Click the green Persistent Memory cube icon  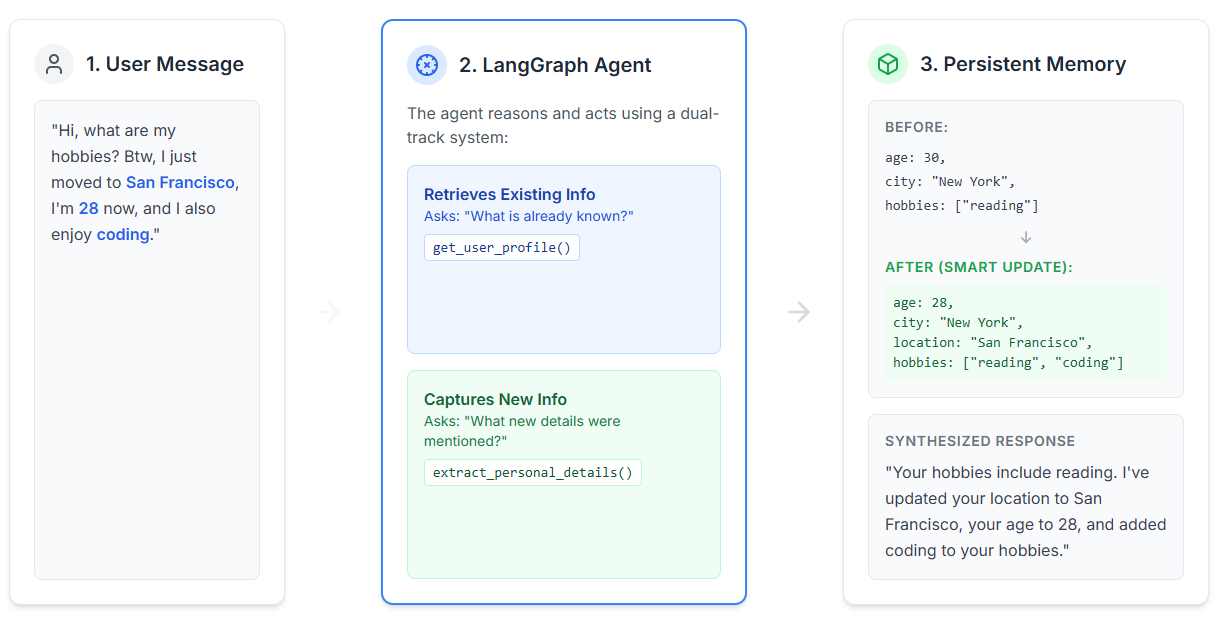pyautogui.click(x=888, y=64)
